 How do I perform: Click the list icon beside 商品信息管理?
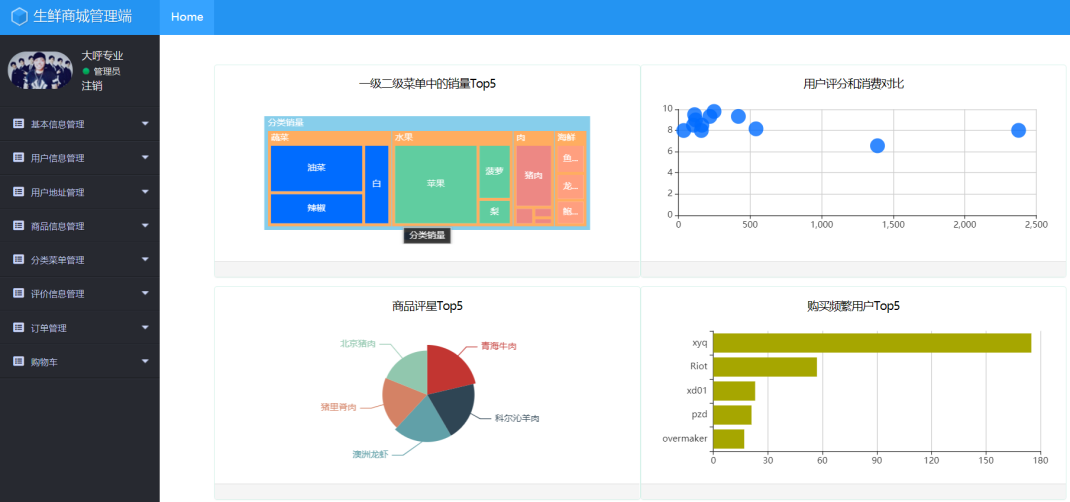coord(18,226)
